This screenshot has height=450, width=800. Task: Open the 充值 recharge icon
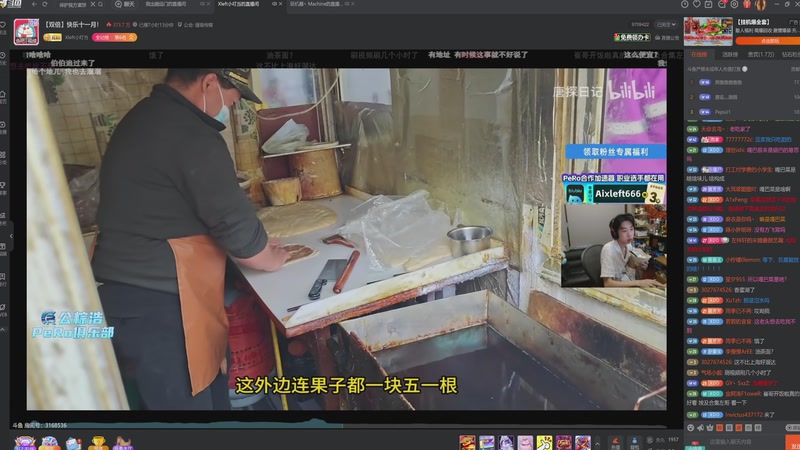click(615, 443)
